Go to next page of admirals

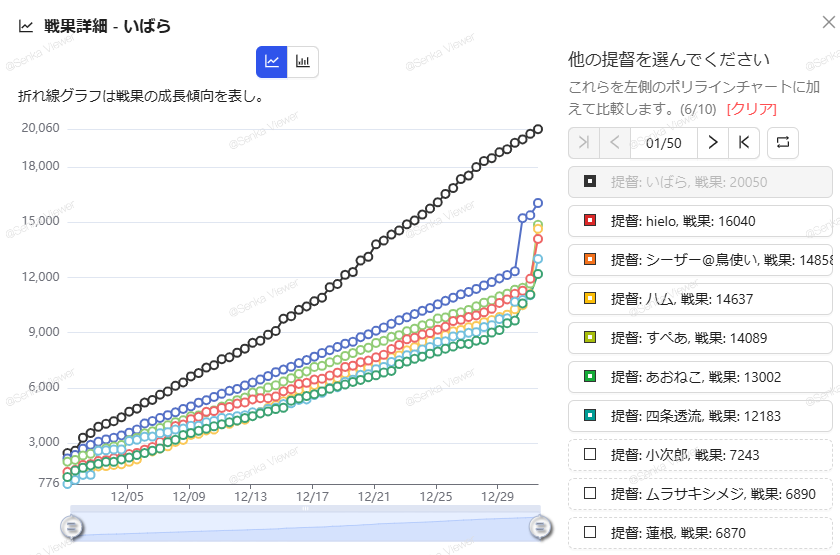tap(713, 143)
